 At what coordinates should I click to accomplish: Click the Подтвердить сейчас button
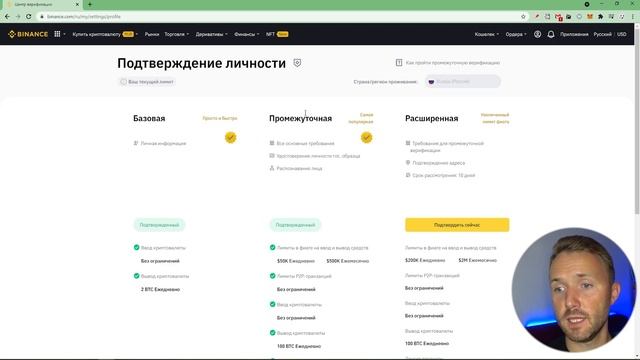click(x=457, y=225)
